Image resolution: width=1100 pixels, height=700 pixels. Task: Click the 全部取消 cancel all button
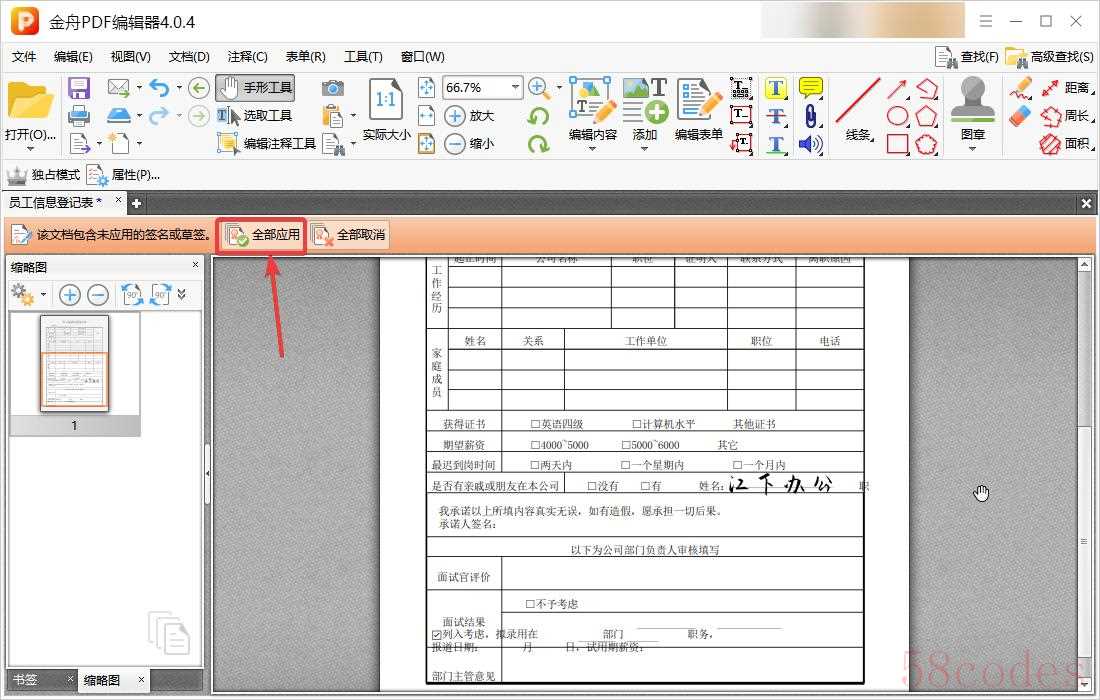click(349, 235)
